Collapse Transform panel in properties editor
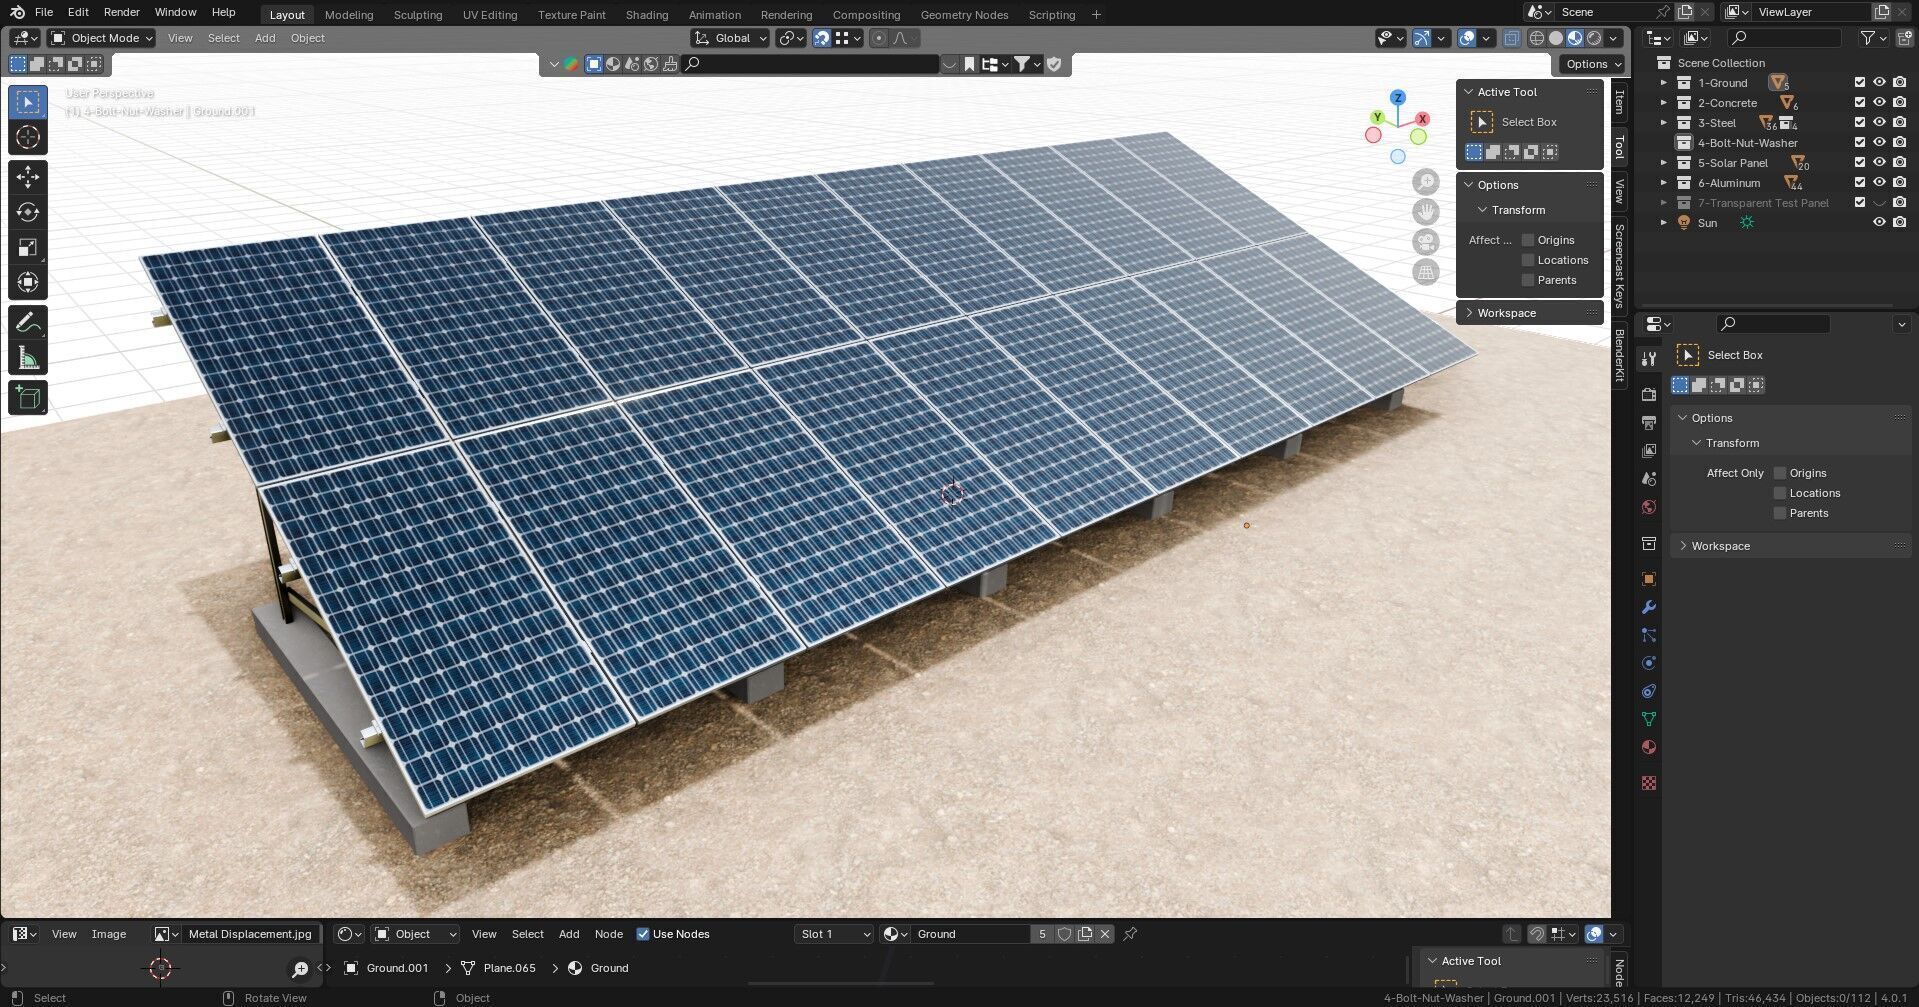 tap(1731, 443)
